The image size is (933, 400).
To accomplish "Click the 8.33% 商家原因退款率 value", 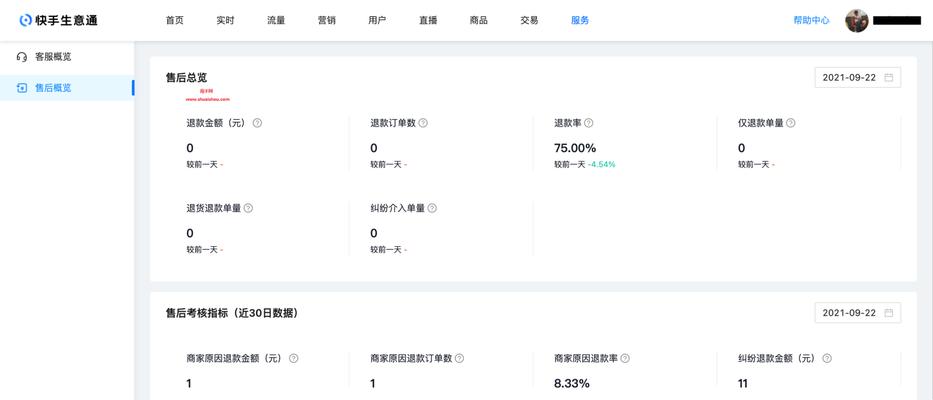I will coord(572,384).
